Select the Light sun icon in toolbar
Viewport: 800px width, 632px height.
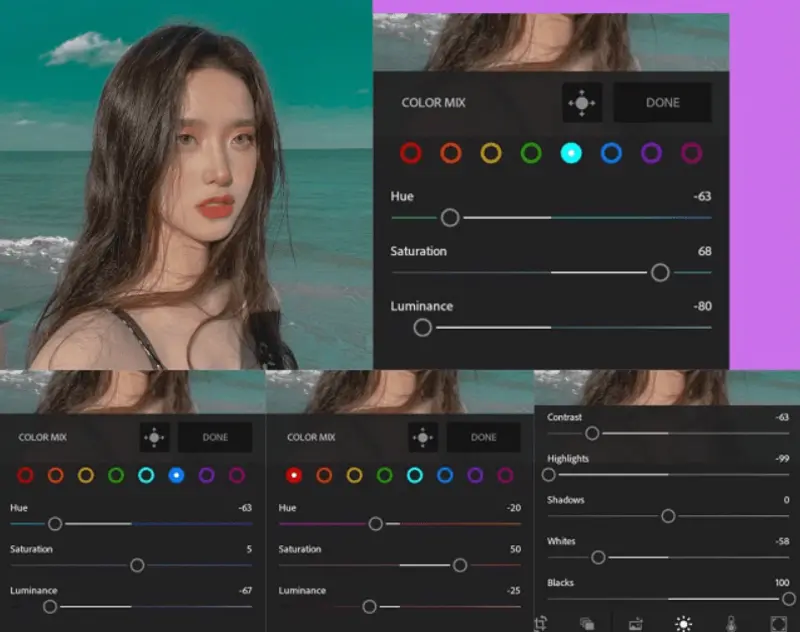[683, 623]
